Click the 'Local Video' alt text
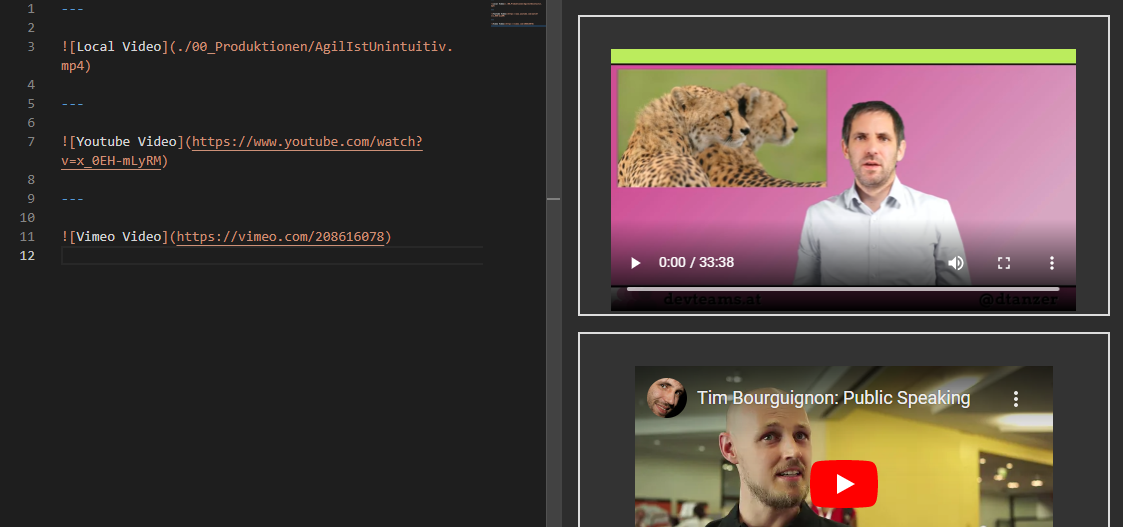 [x=119, y=47]
